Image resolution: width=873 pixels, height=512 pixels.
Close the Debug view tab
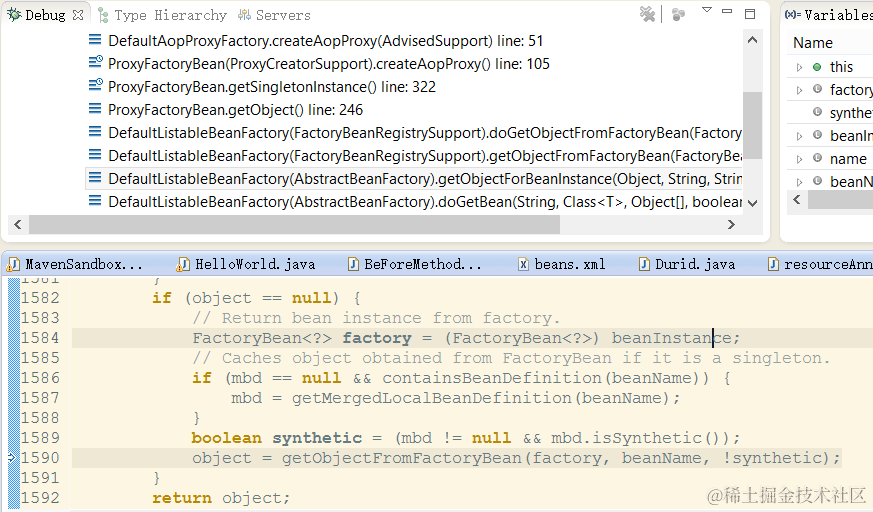pos(78,15)
